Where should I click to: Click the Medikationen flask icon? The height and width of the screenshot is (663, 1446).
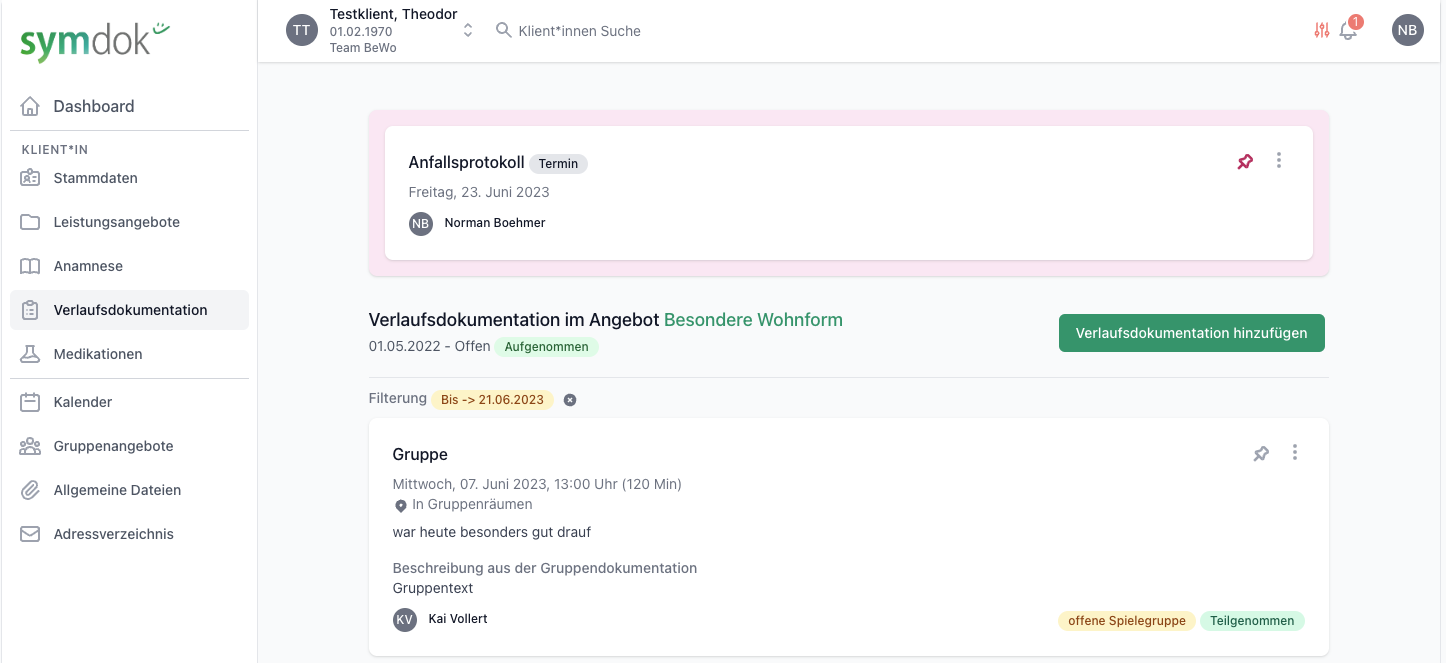click(x=30, y=354)
